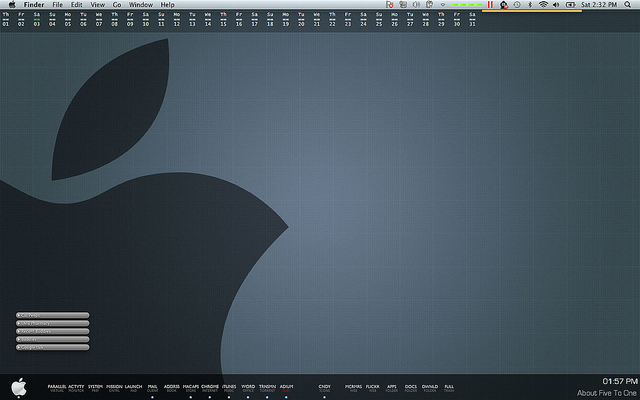This screenshot has width=640, height=400.
Task: Open Word from the dock
Action: click(x=248, y=388)
